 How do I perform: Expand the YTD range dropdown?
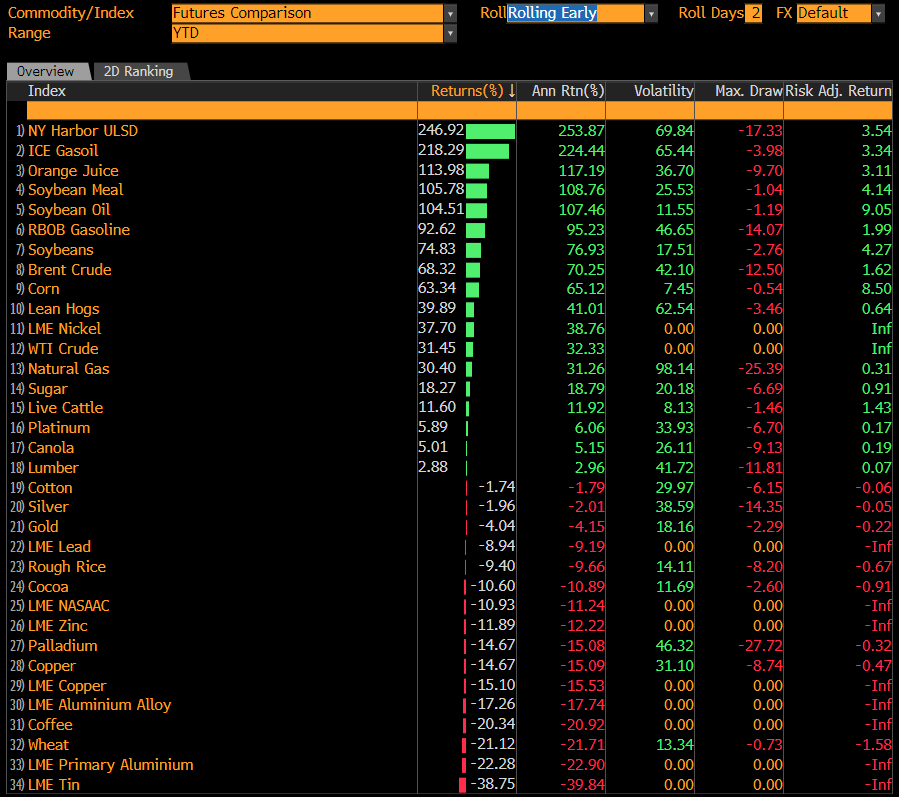[x=451, y=33]
